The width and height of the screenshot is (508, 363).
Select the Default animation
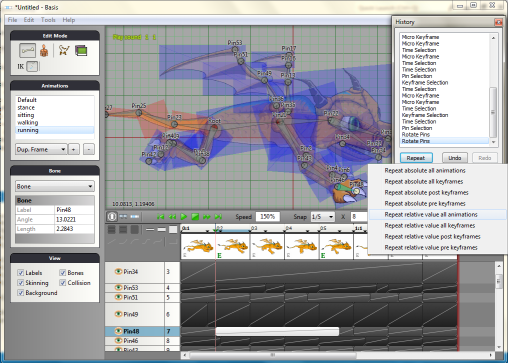tap(55, 100)
